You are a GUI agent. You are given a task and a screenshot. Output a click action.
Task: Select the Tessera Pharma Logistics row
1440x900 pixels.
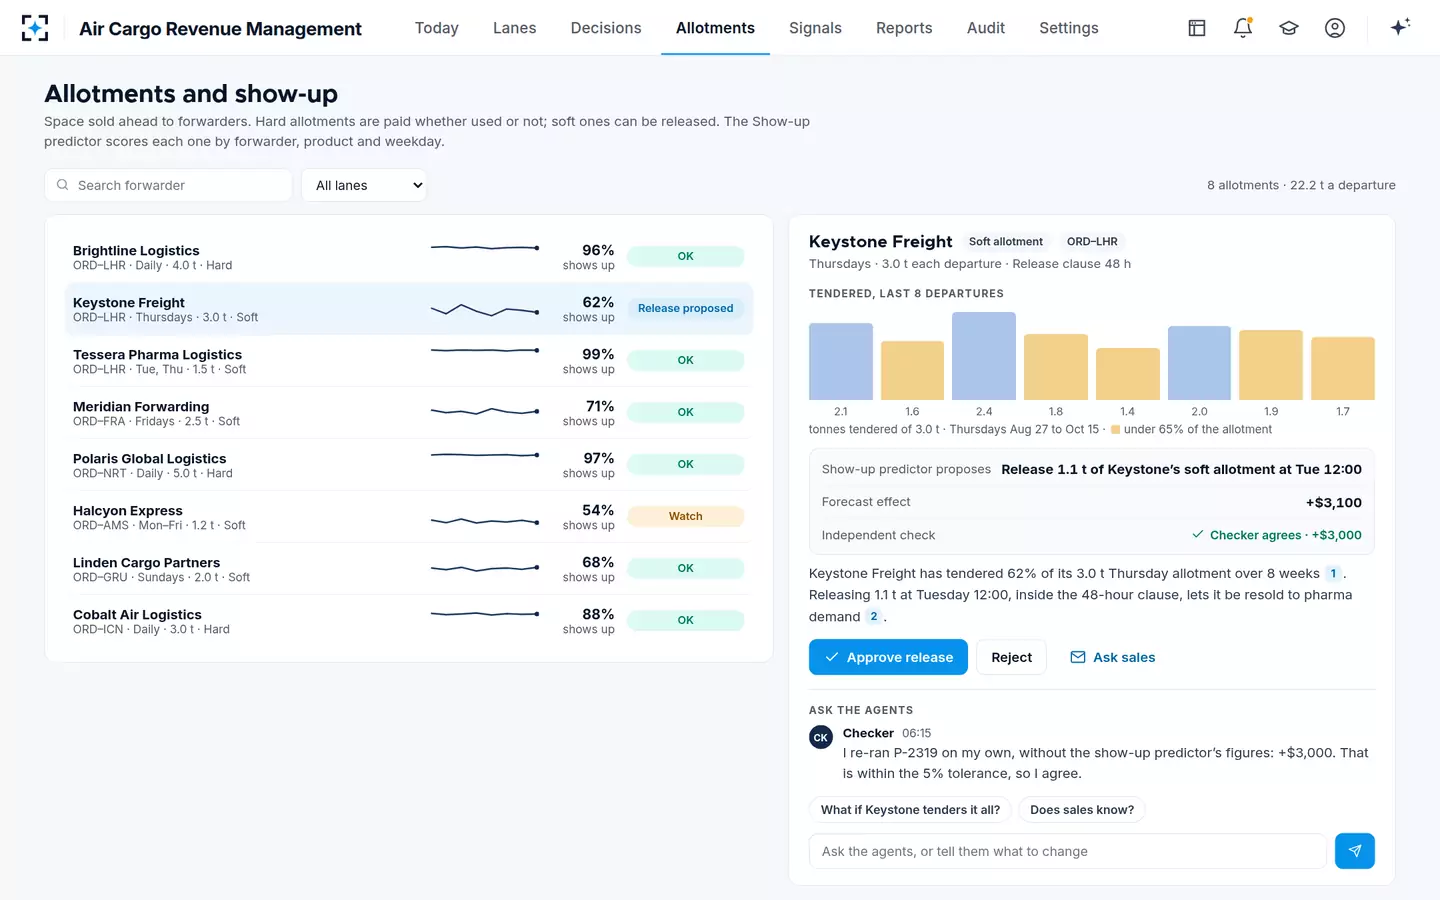tap(409, 361)
